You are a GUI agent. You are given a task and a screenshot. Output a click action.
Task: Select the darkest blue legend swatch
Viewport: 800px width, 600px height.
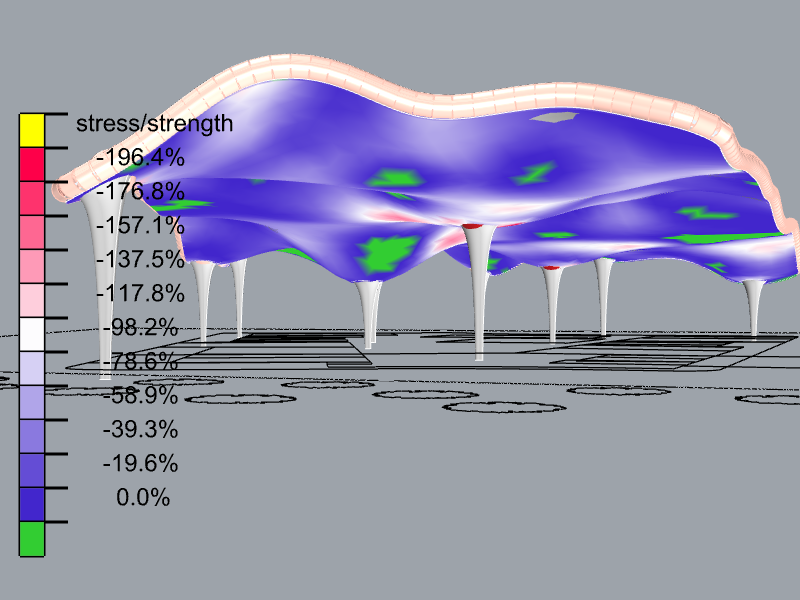(32, 504)
